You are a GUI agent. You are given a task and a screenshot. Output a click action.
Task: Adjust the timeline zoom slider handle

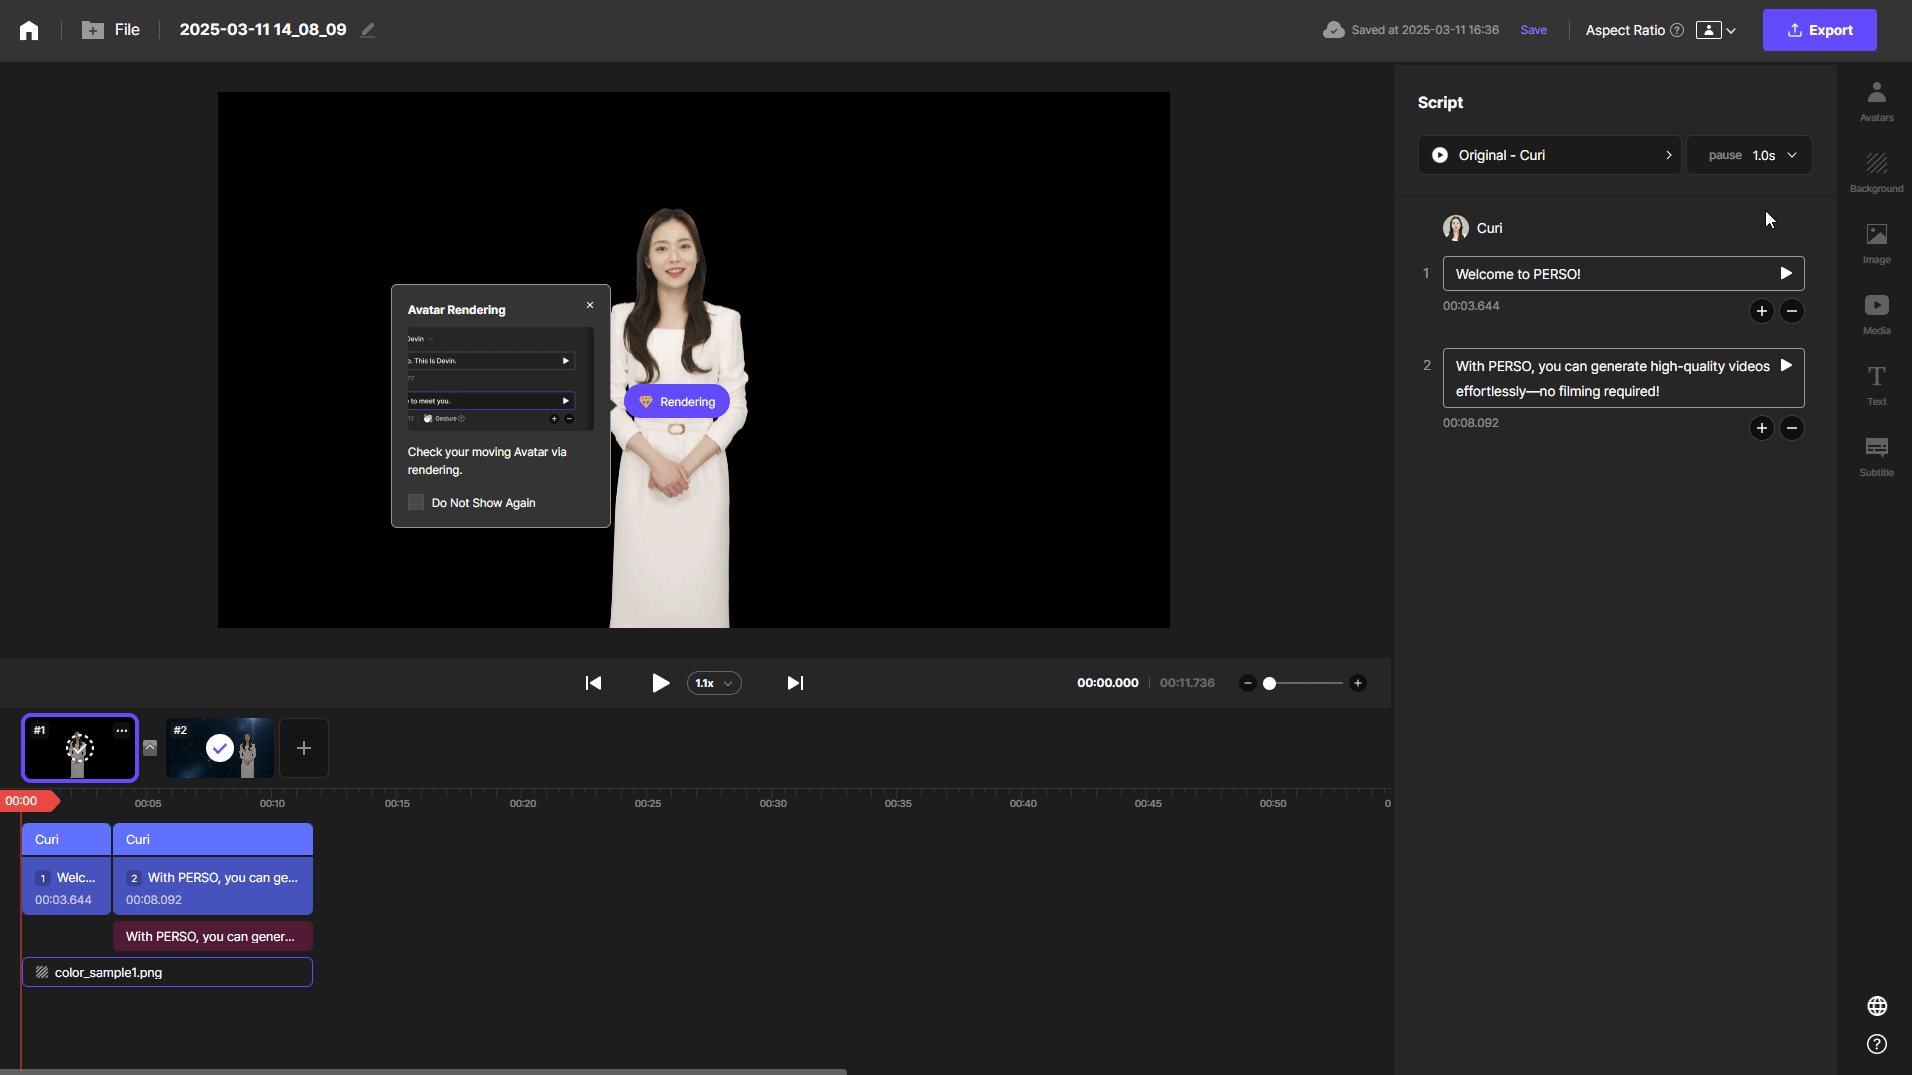click(x=1269, y=683)
